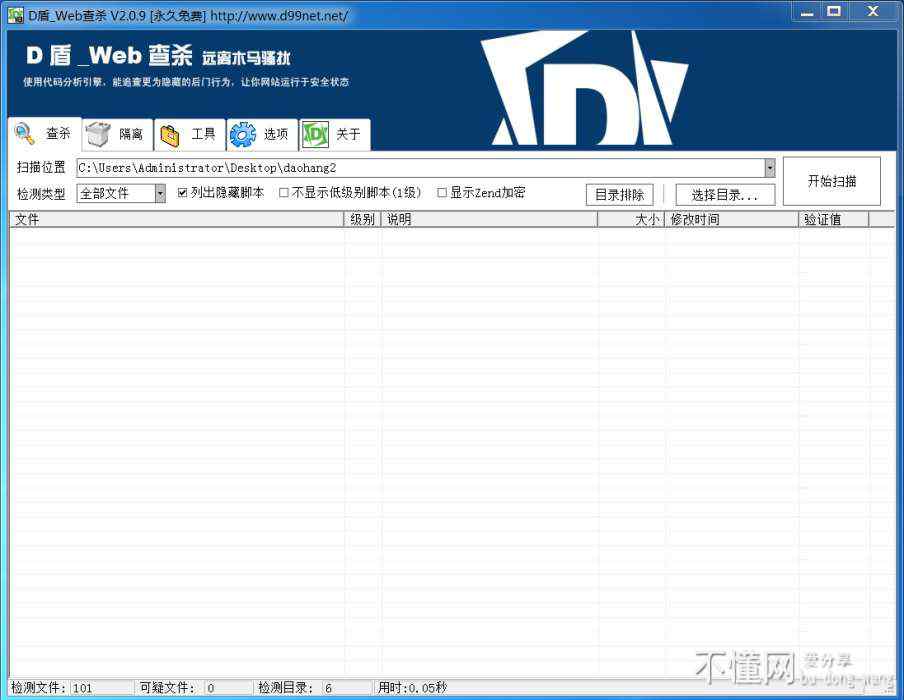Open the 工具 tab label

tap(203, 134)
